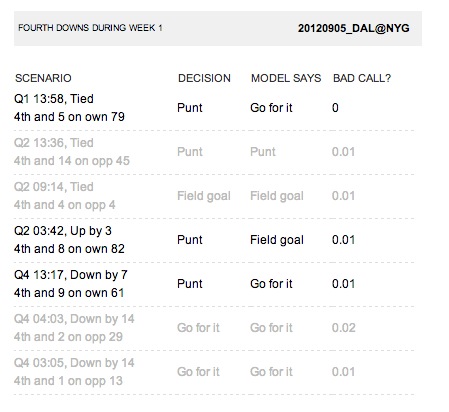Click the SCENARIO column header
This screenshot has width=449, height=412.
point(43,78)
